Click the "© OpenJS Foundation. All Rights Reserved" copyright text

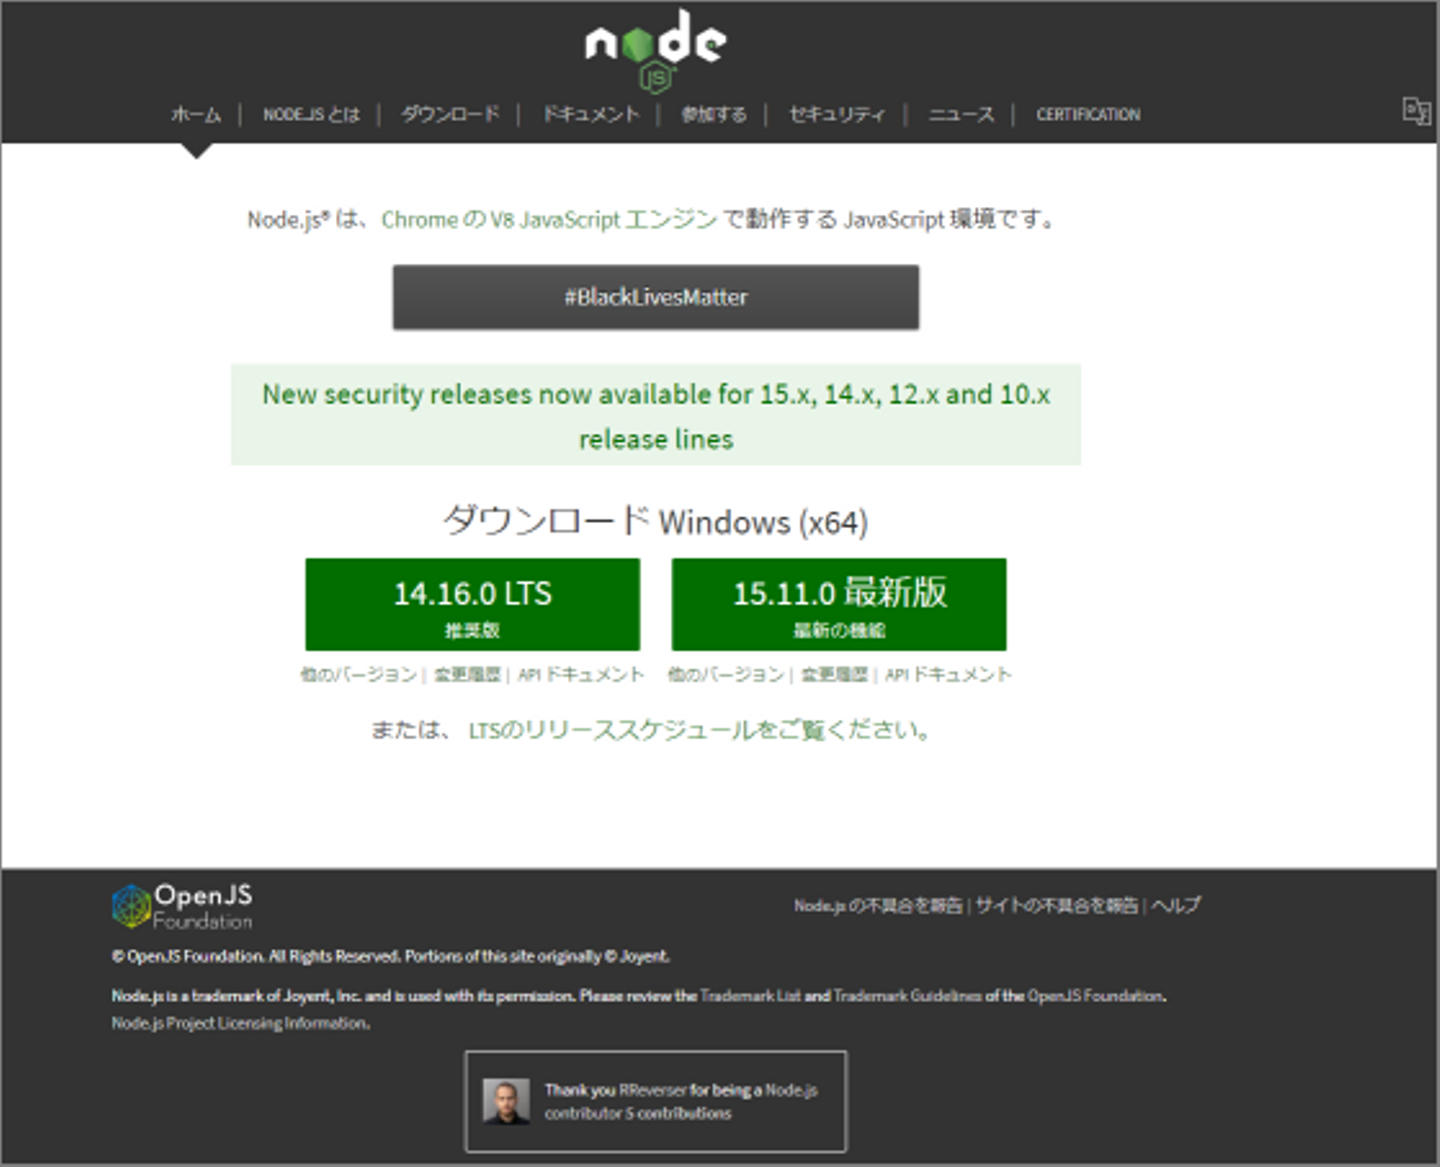tap(256, 957)
